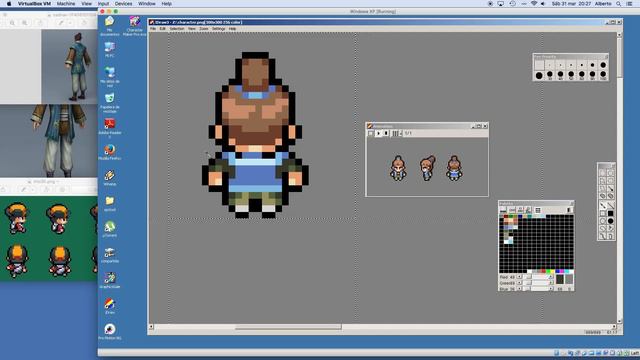Select the back-facing sprite in the Animation preview
Viewport: 640px width, 360px height.
(x=454, y=168)
